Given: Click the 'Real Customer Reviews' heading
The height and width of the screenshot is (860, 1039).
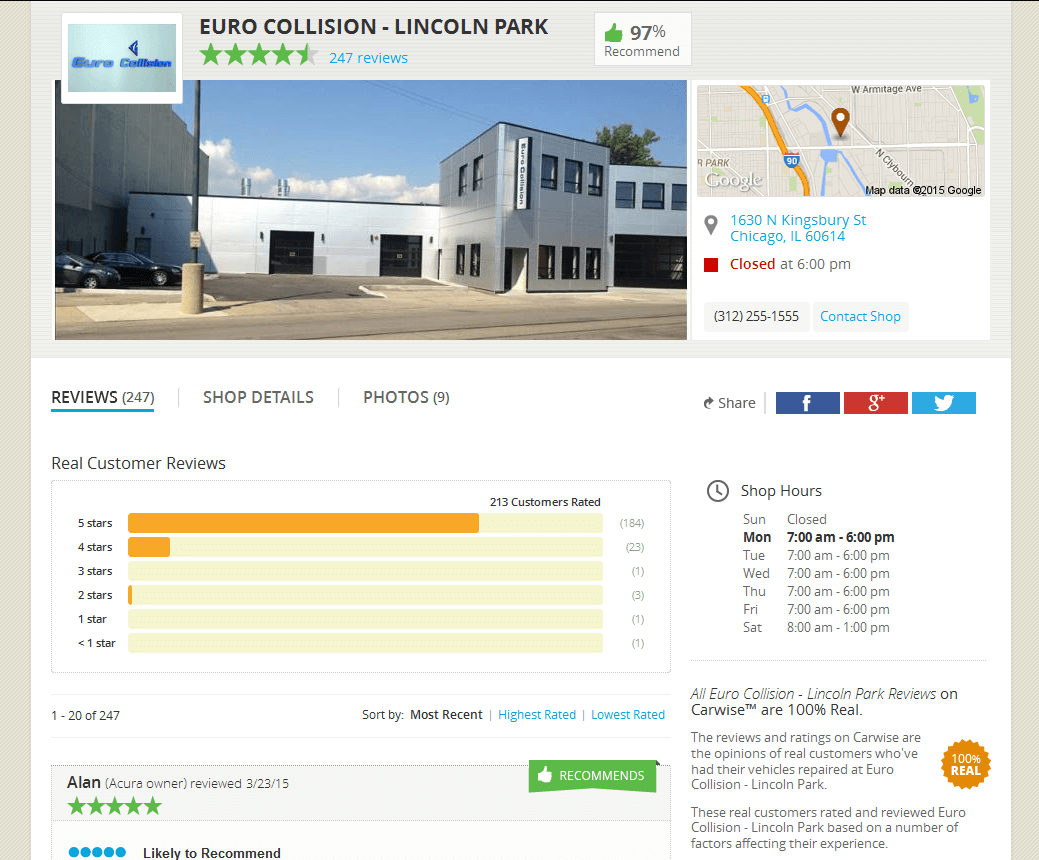Looking at the screenshot, I should coord(138,463).
